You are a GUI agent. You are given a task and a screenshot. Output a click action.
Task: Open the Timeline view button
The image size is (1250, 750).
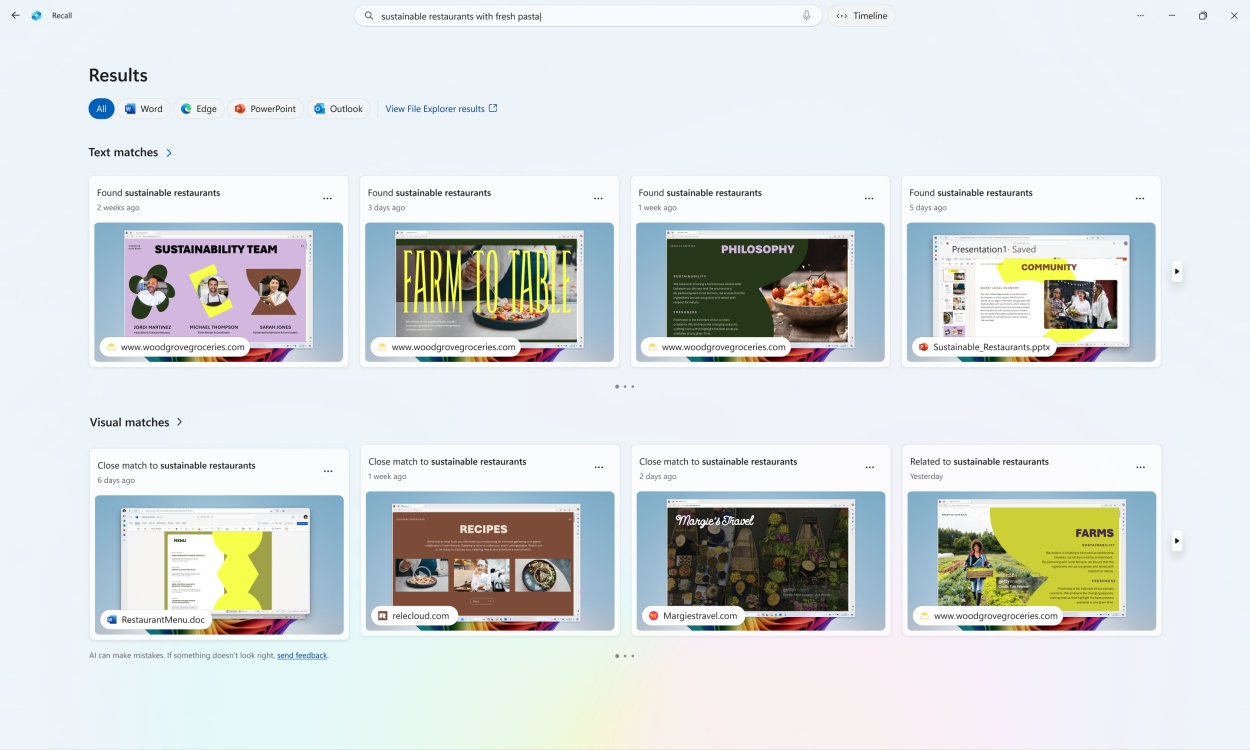862,16
